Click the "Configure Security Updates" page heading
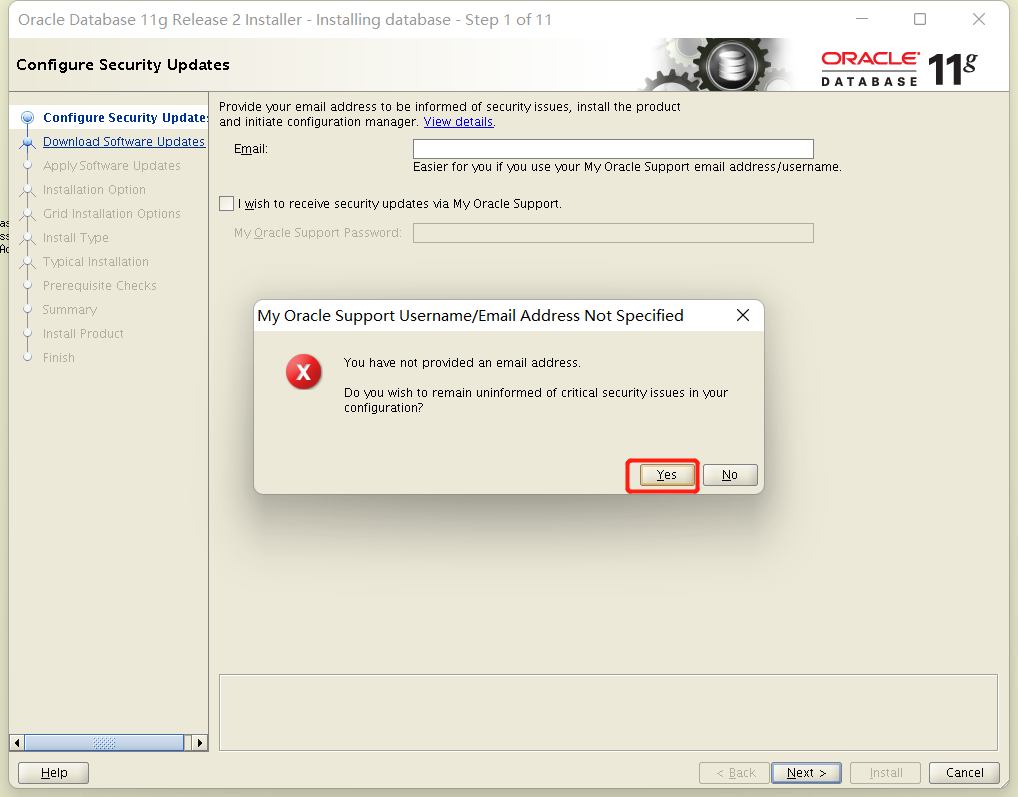 point(123,65)
